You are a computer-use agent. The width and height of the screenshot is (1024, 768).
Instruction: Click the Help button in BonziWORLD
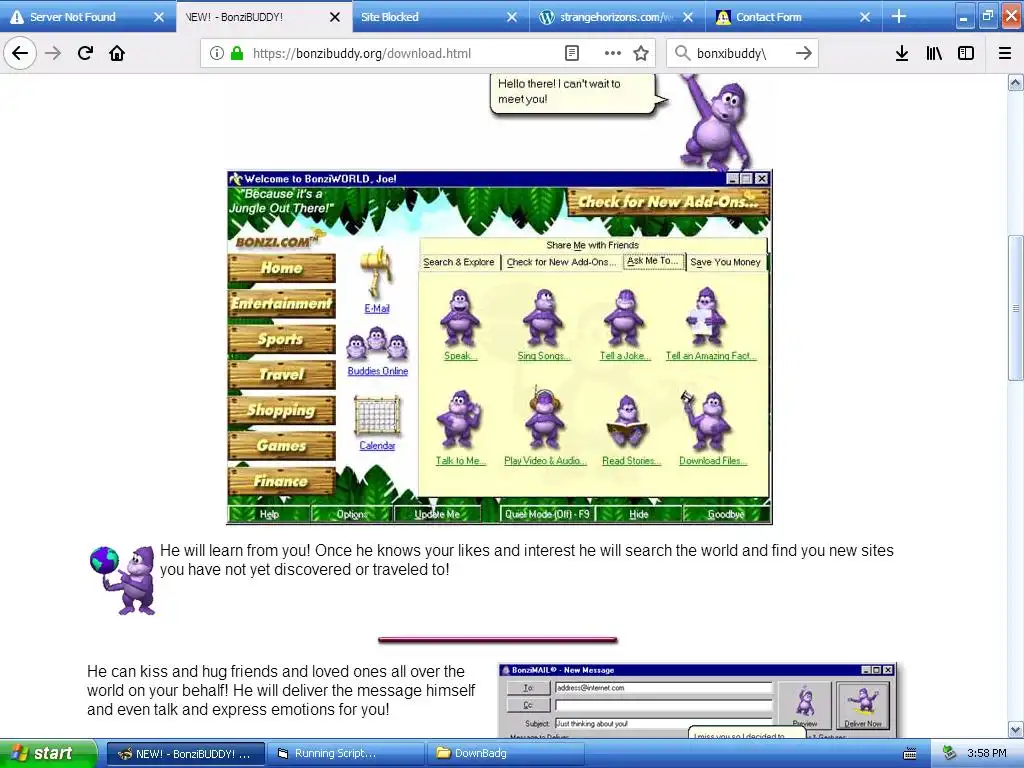268,514
